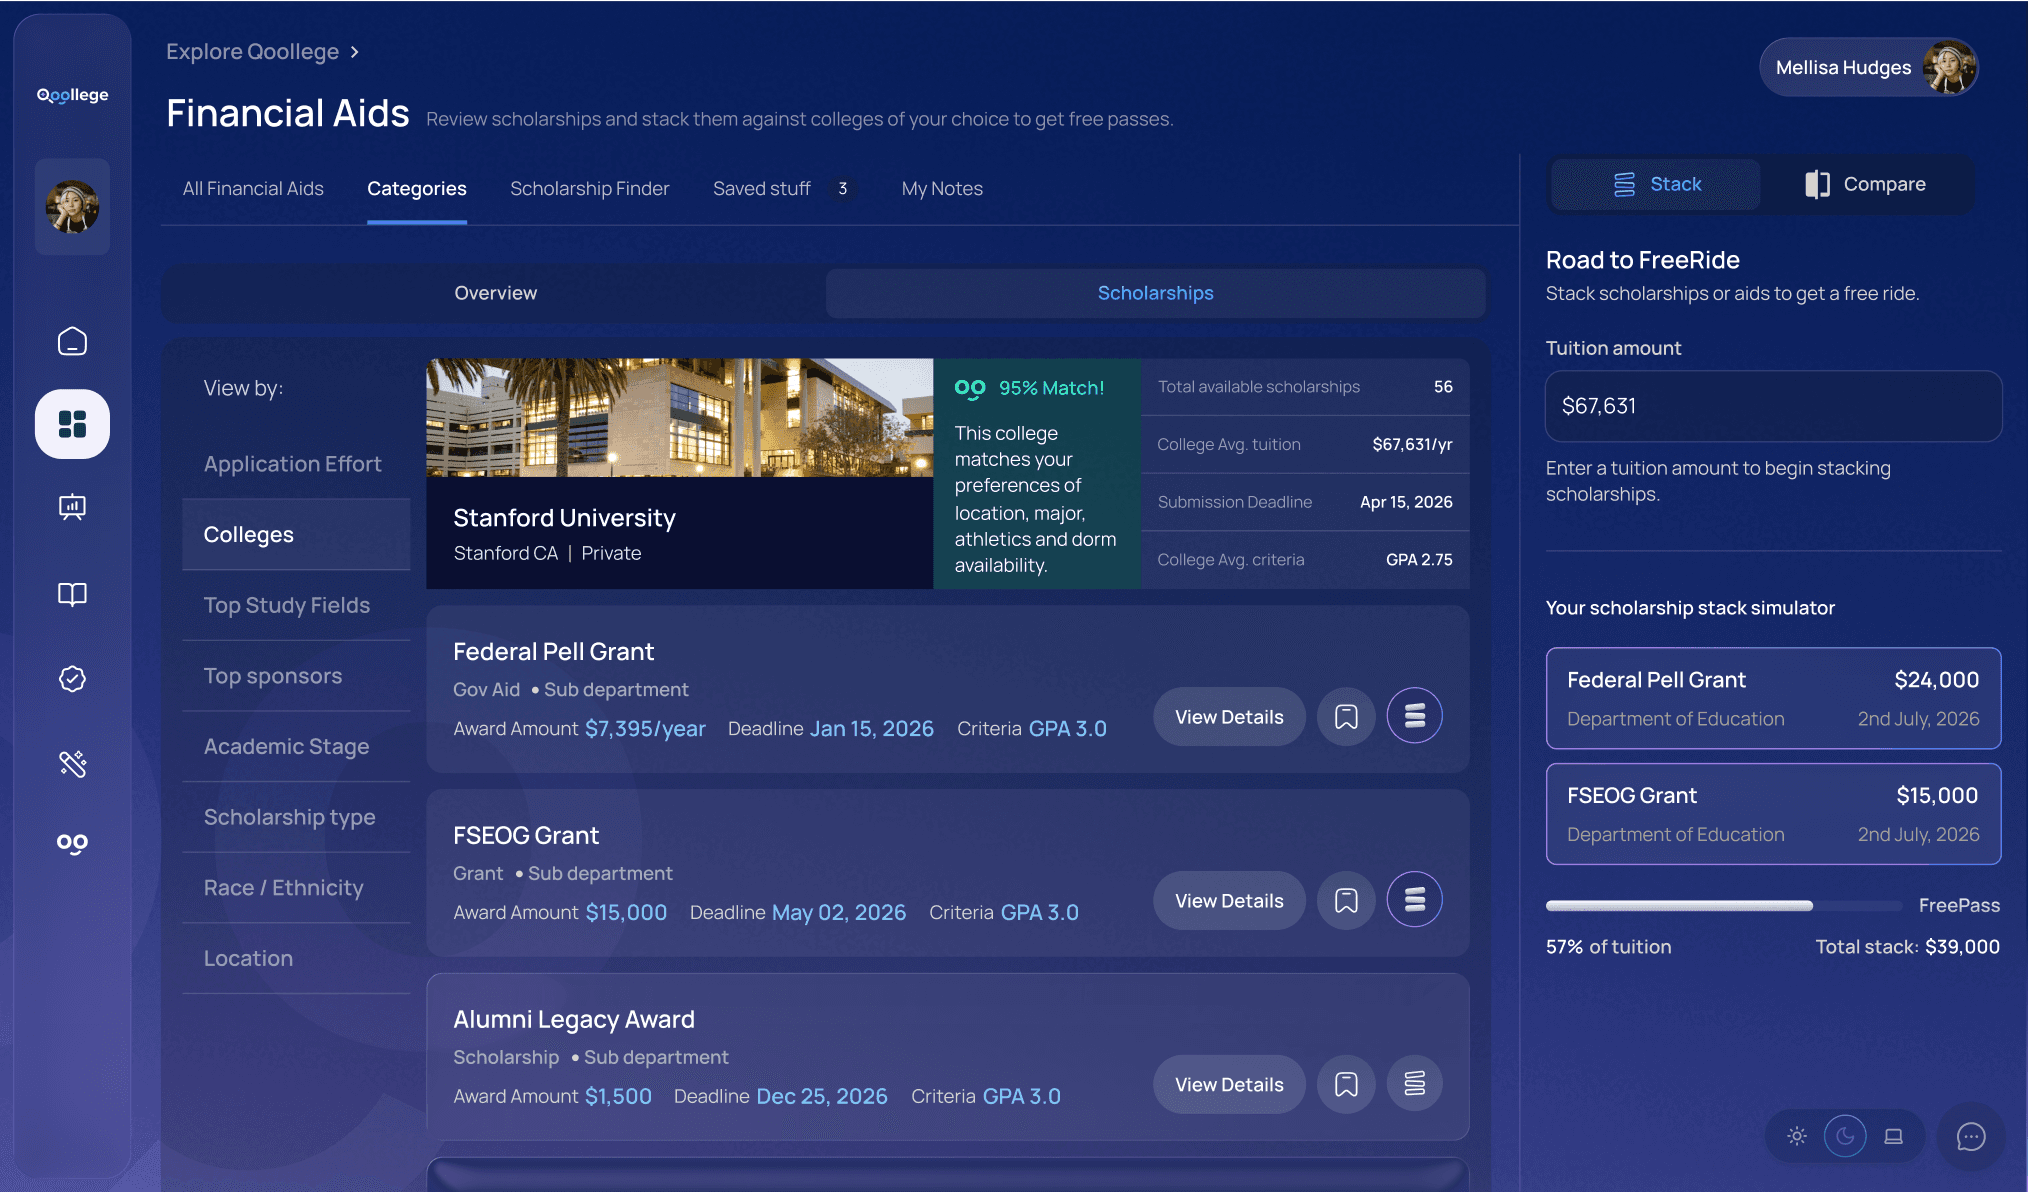Viewport: 2028px width, 1192px height.
Task: Switch to Scholarship Finder tab
Action: pos(589,189)
